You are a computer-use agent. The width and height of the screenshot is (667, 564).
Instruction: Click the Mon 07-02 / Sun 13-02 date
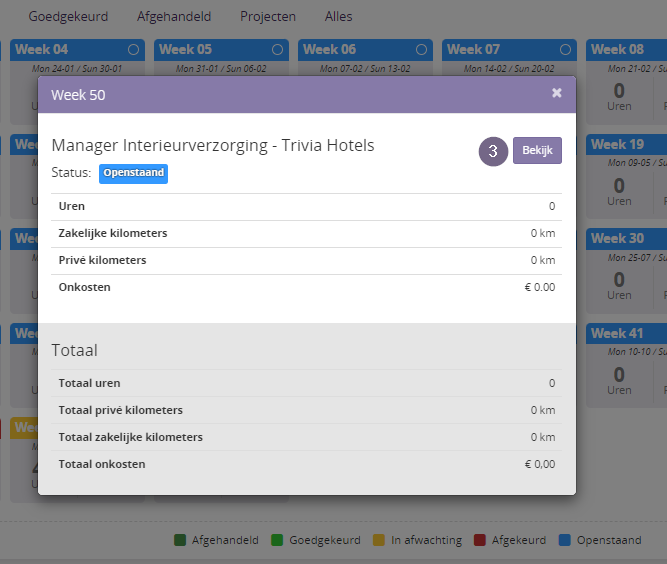(365, 68)
